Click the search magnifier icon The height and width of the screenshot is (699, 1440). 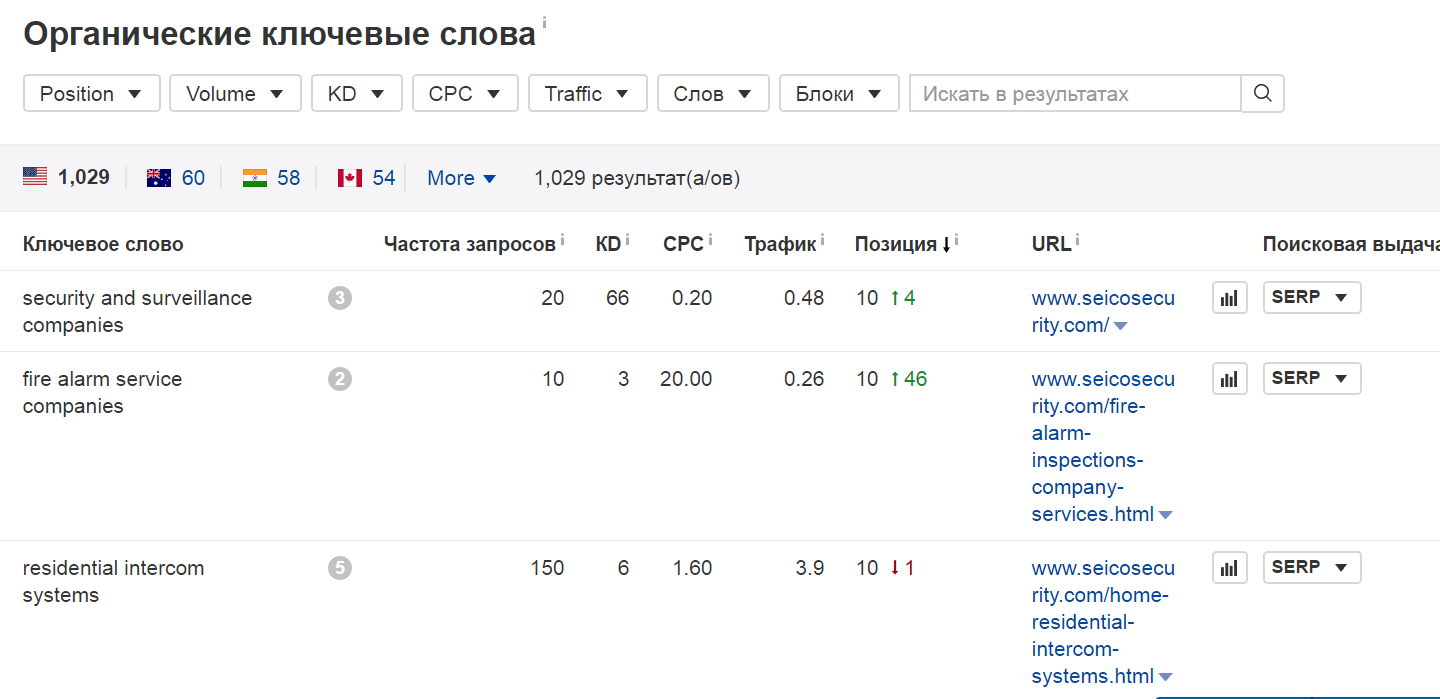click(1262, 93)
